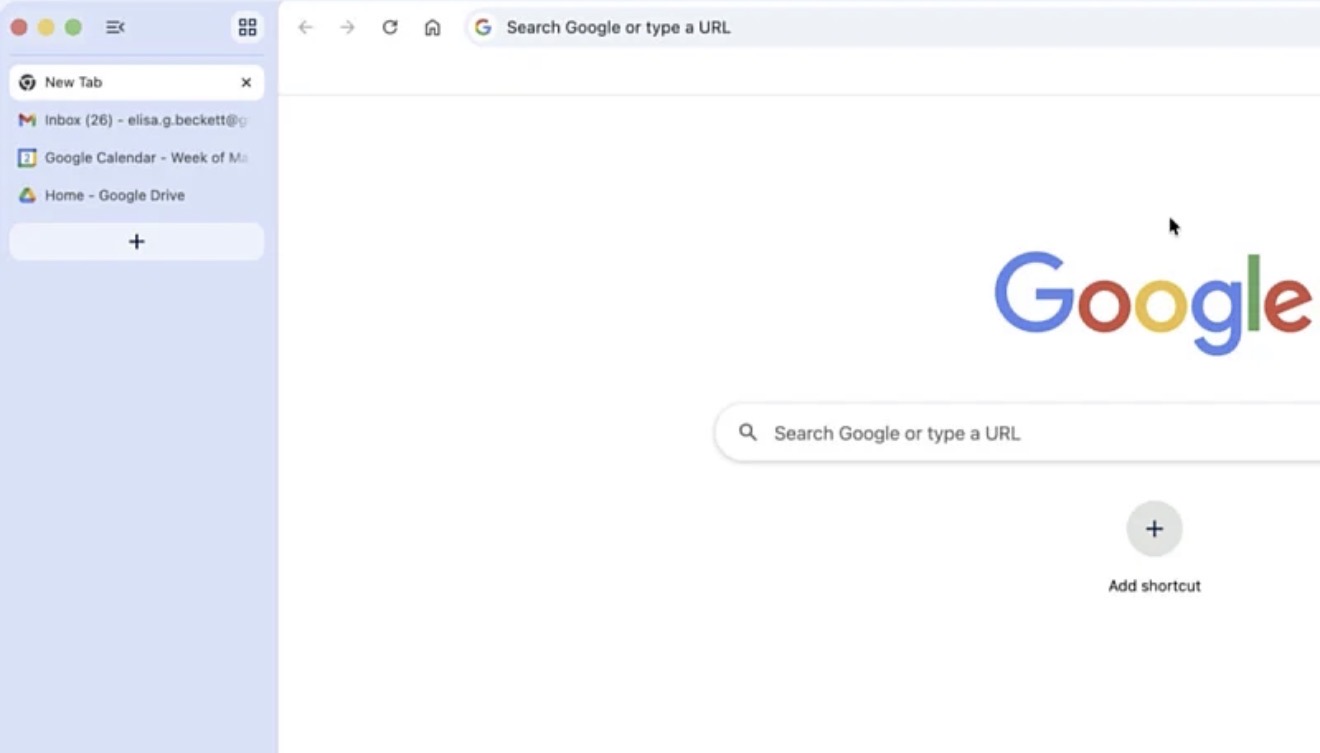Reload the current page
This screenshot has height=753, width=1320.
pos(390,27)
